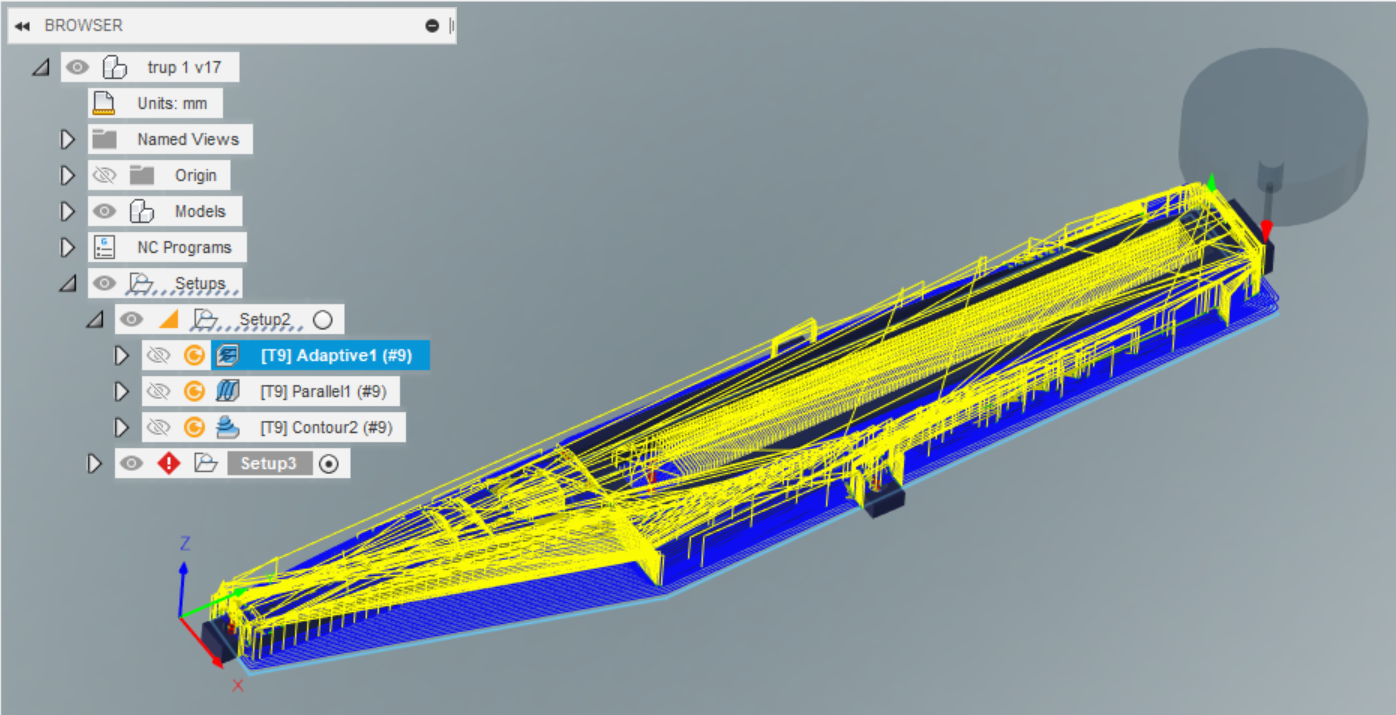The image size is (1396, 715).
Task: Toggle visibility of Parallel1 toolpath
Action: pos(158,391)
